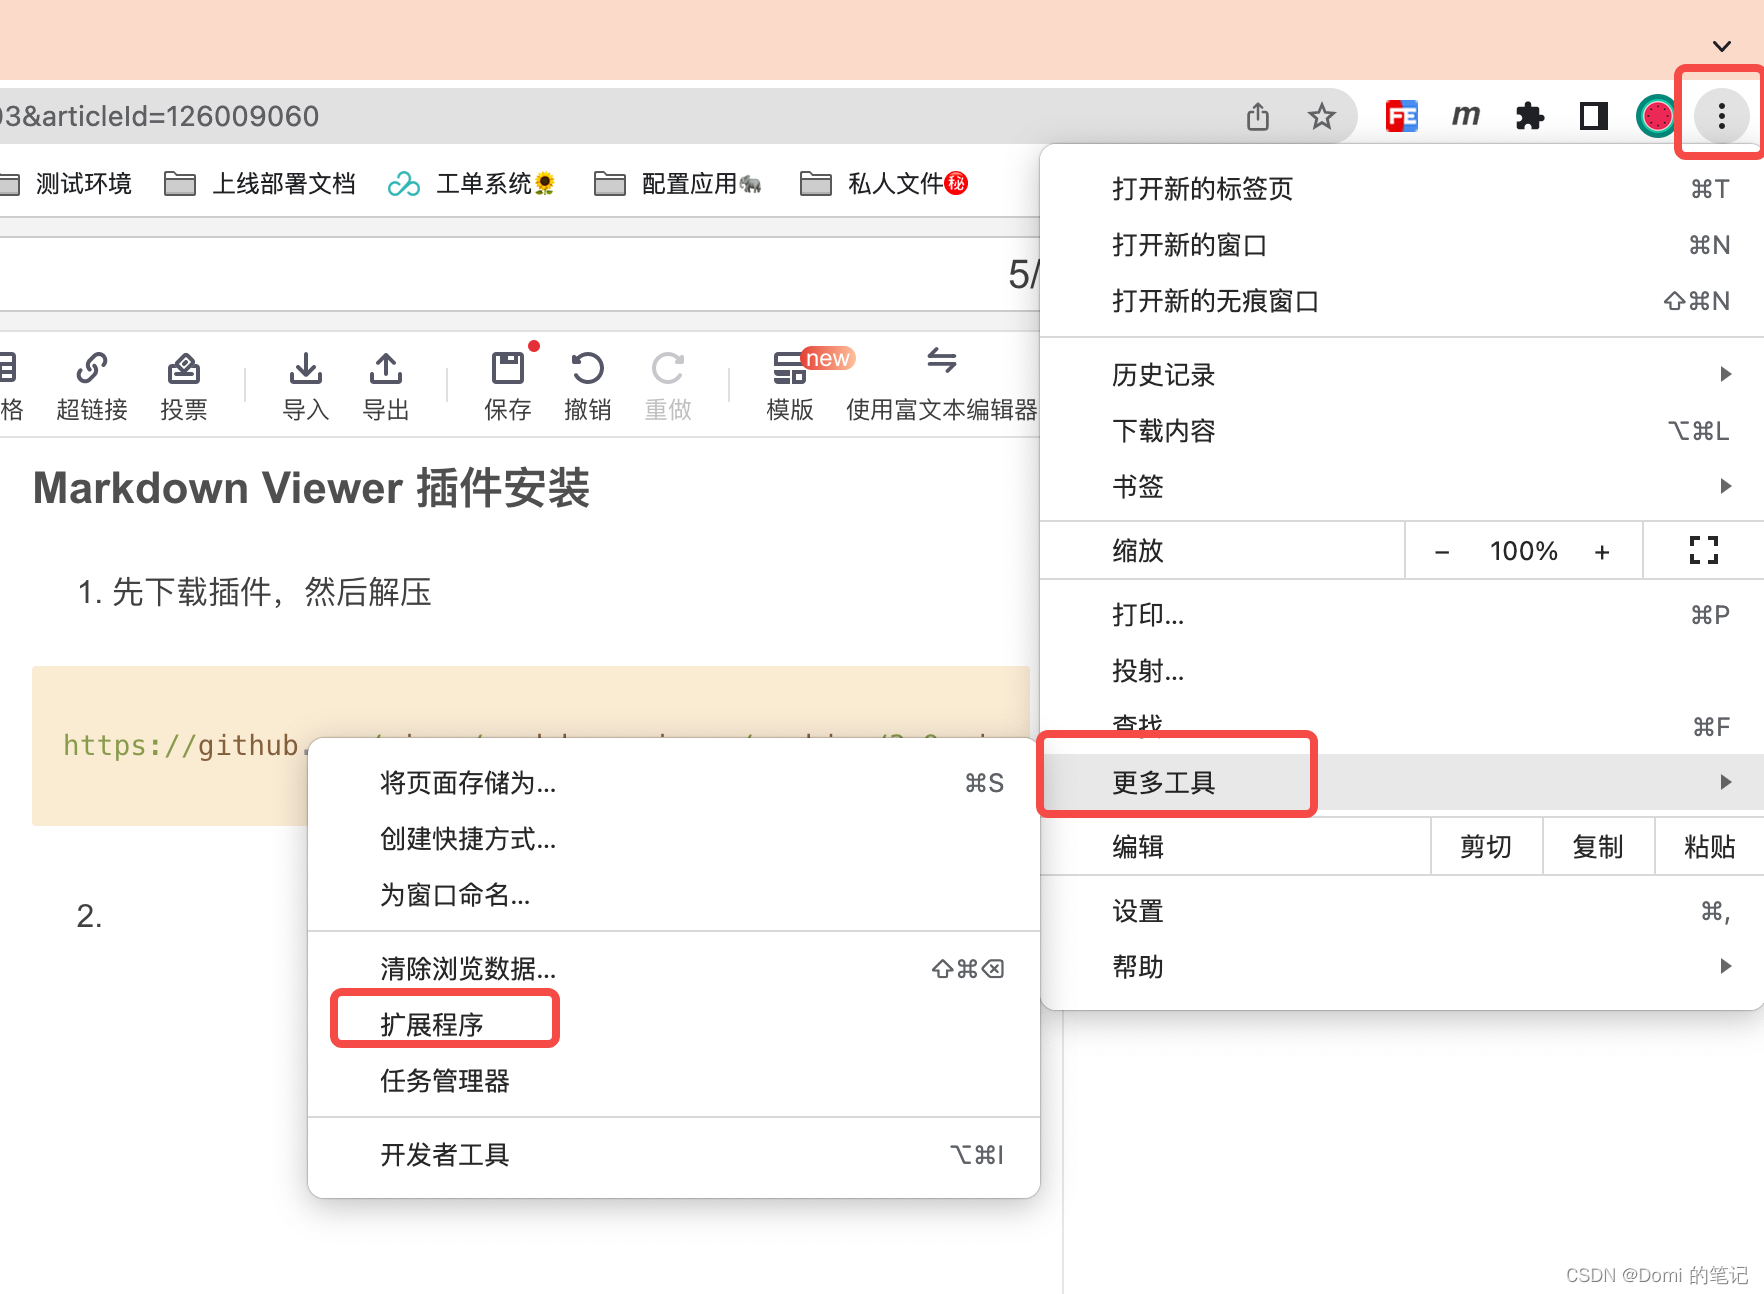Image resolution: width=1764 pixels, height=1294 pixels.
Task: Open the 测试环境 bookmark folder
Action: (x=67, y=184)
